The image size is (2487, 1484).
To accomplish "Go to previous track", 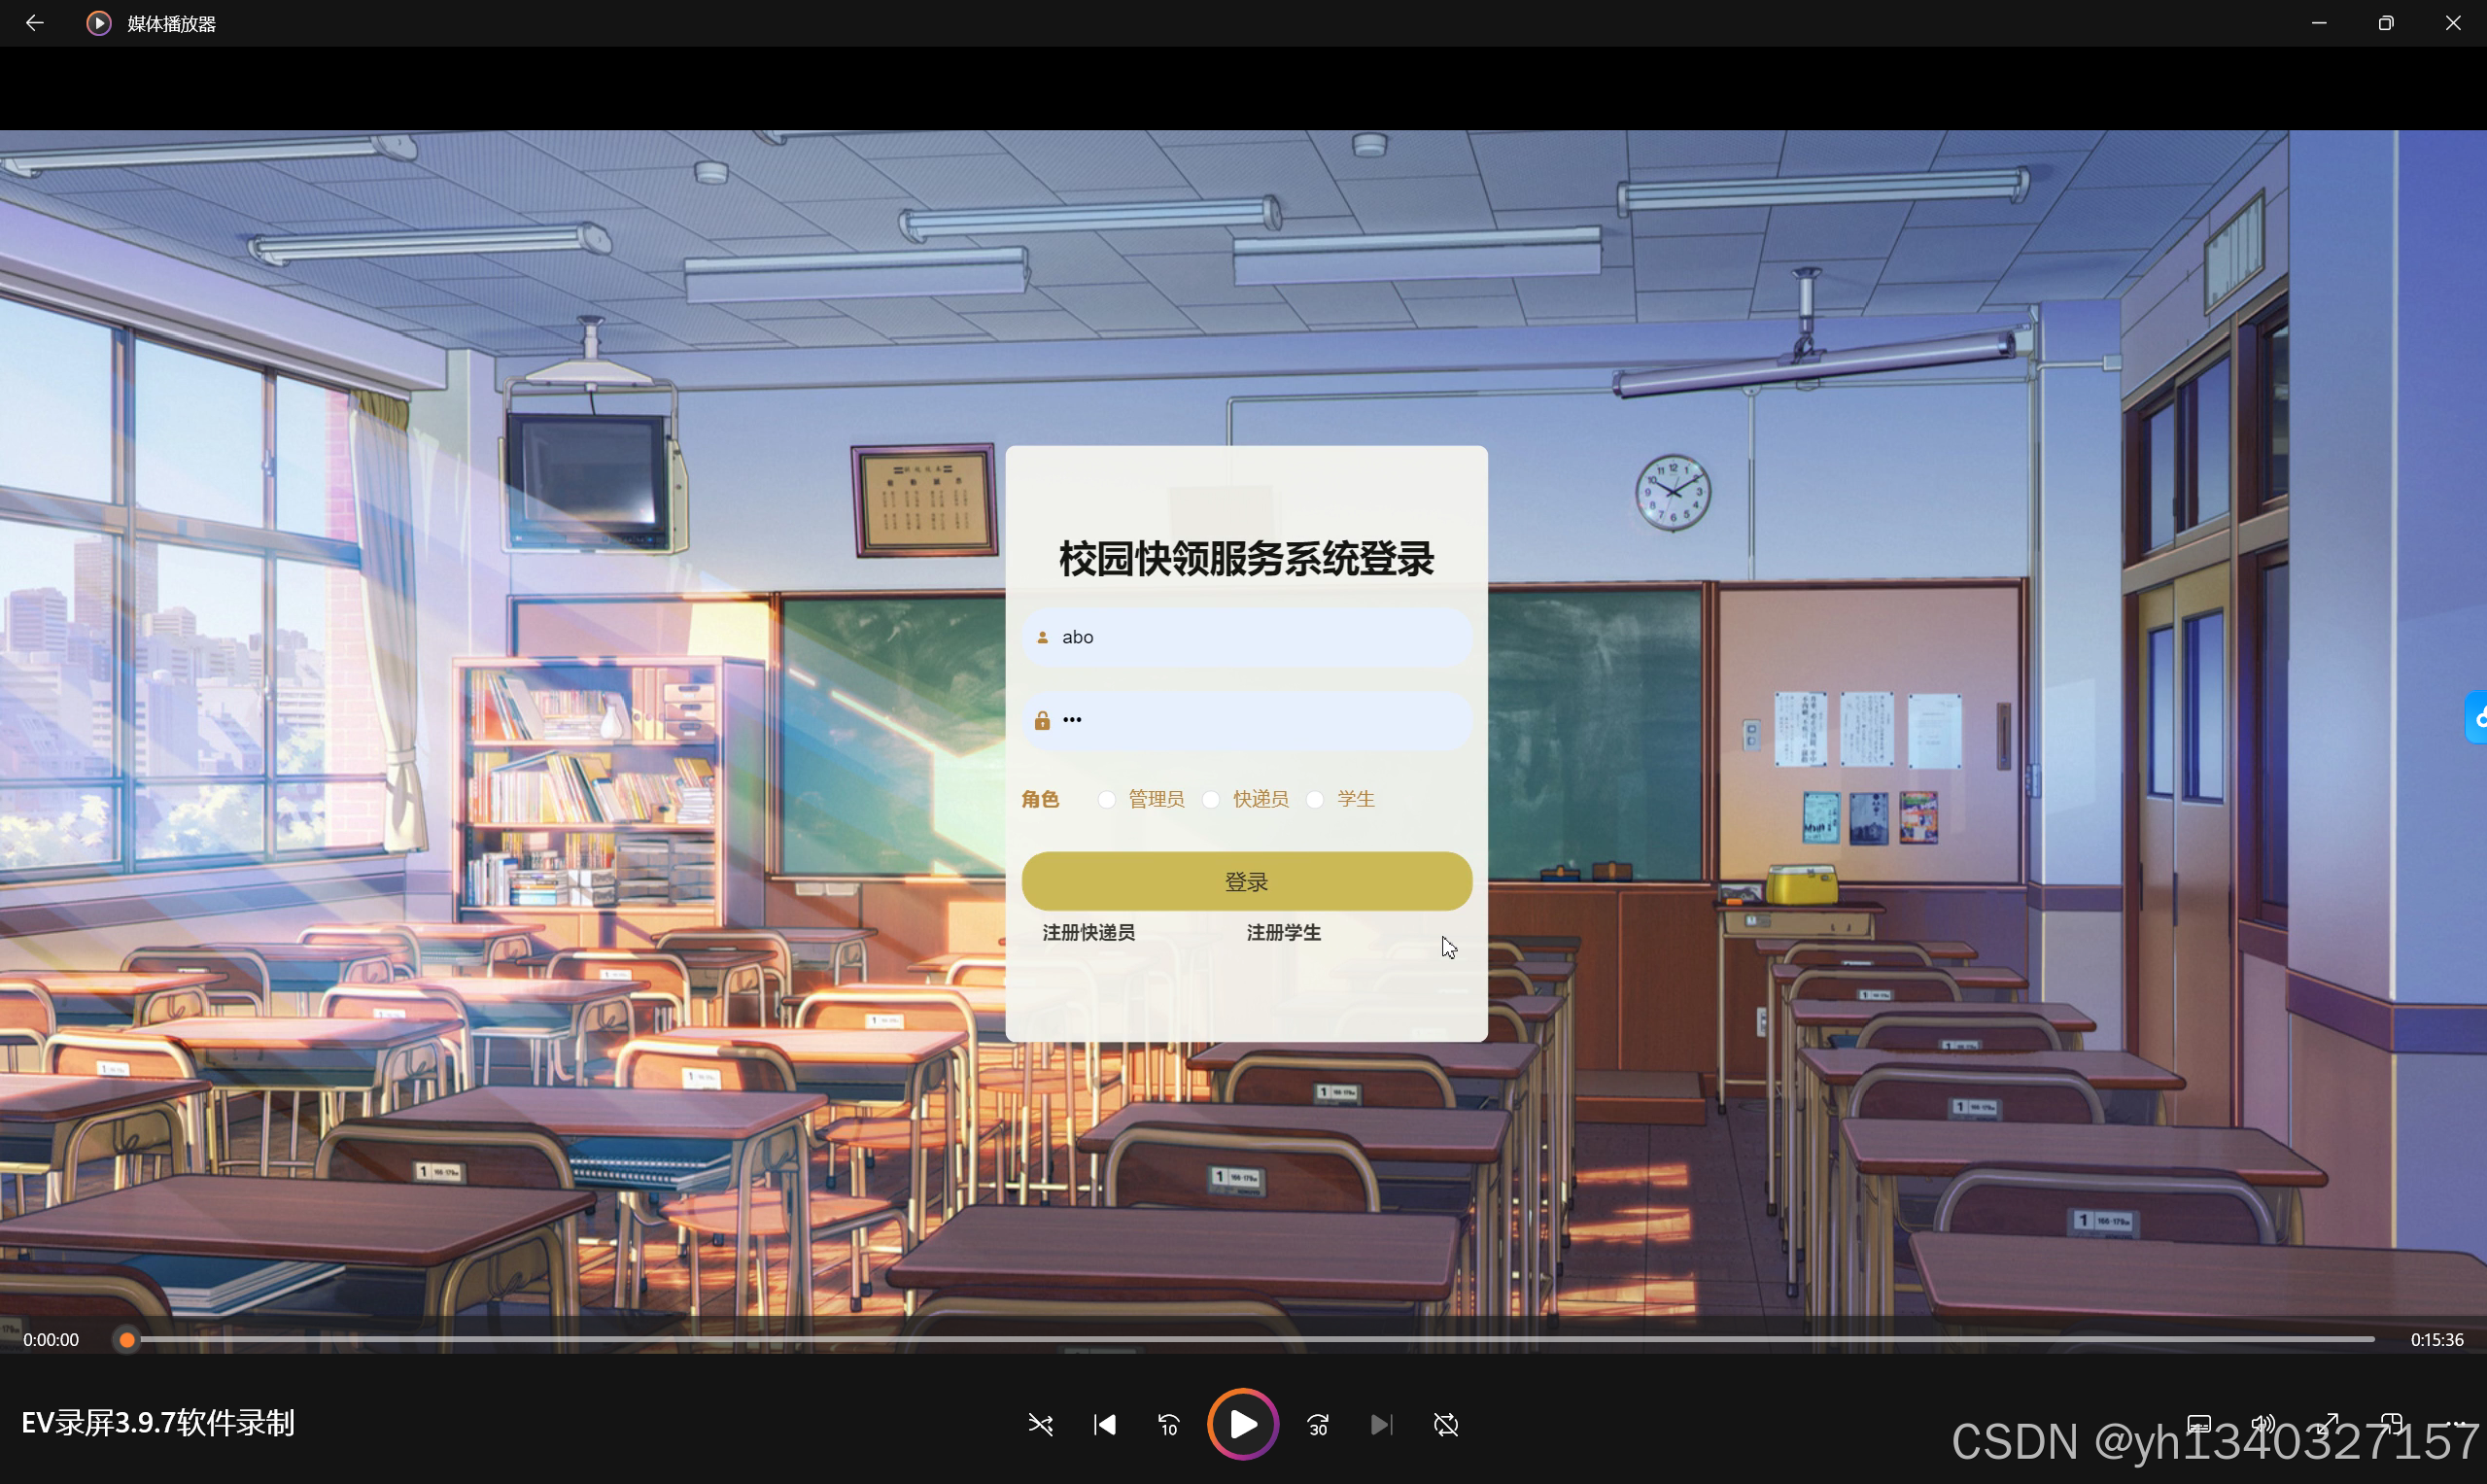I will click(x=1104, y=1424).
